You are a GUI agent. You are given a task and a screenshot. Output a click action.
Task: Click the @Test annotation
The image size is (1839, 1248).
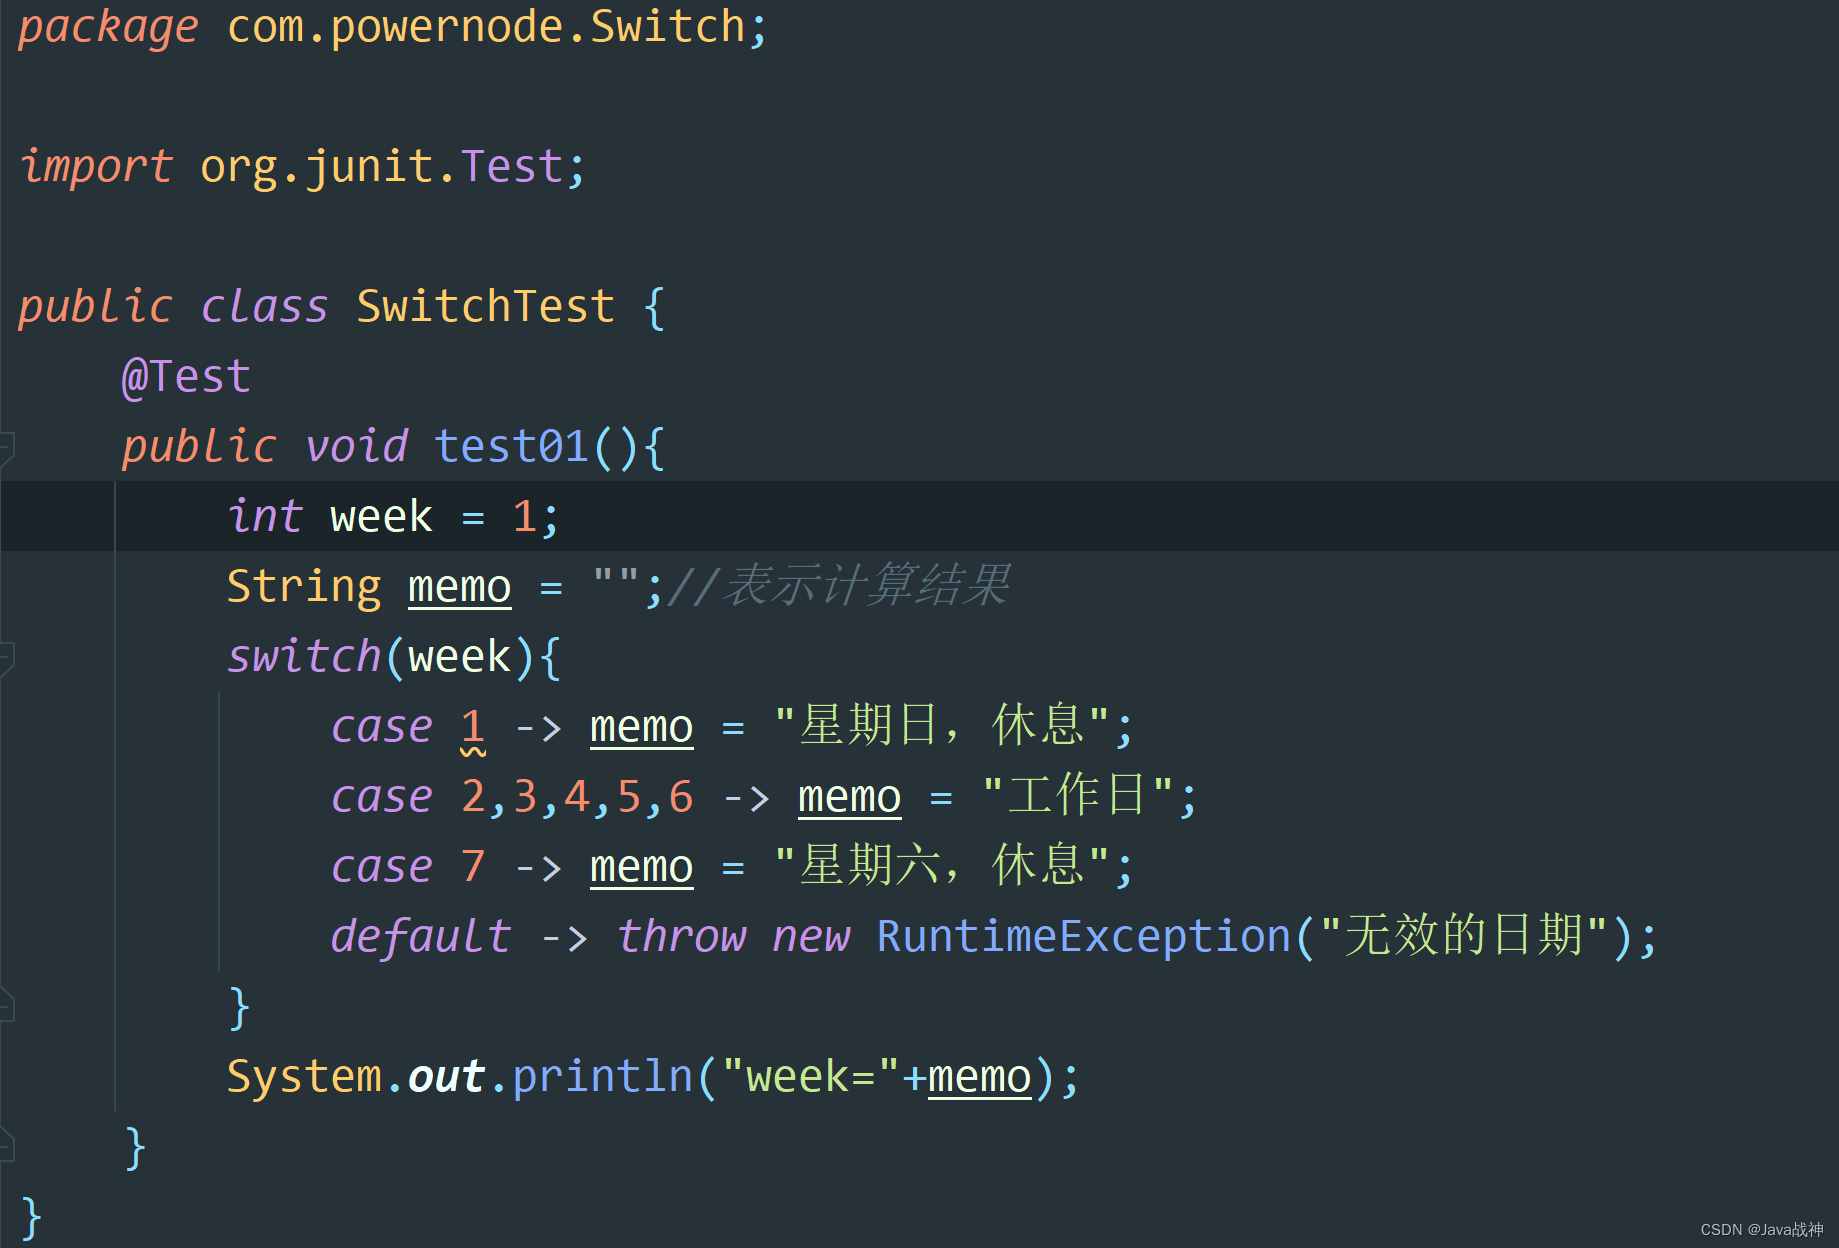click(185, 375)
